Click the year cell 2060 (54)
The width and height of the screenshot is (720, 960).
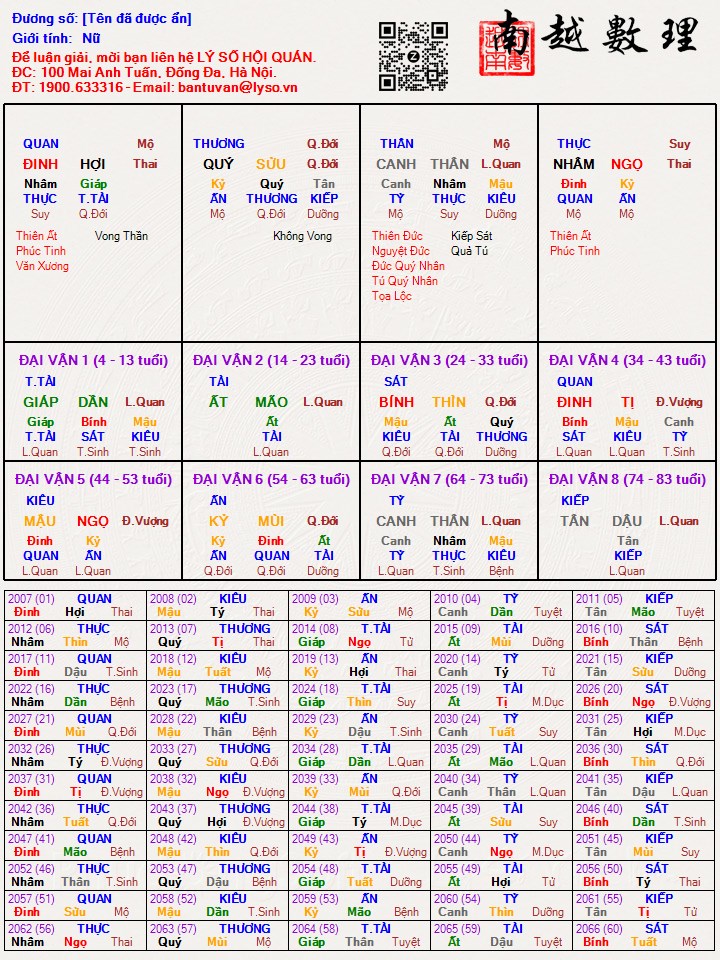501,906
